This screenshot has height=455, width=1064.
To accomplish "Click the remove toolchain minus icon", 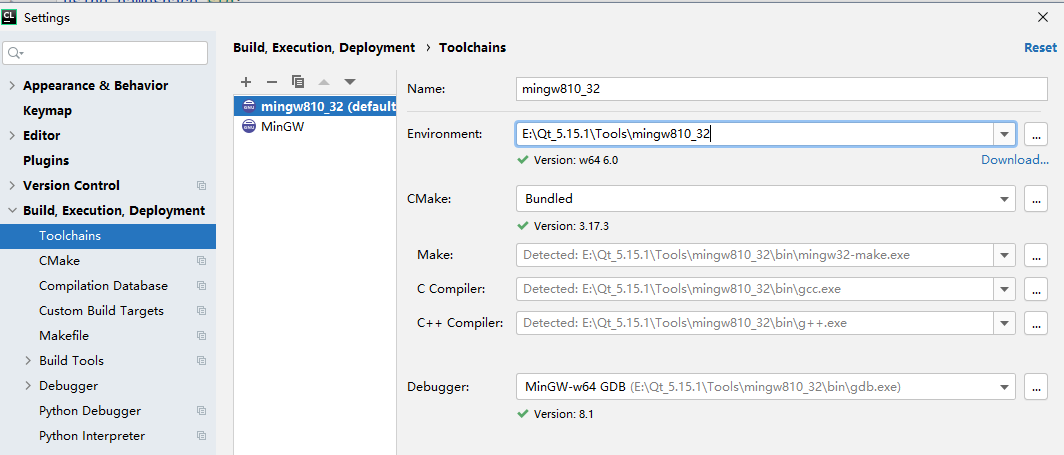I will [x=271, y=82].
